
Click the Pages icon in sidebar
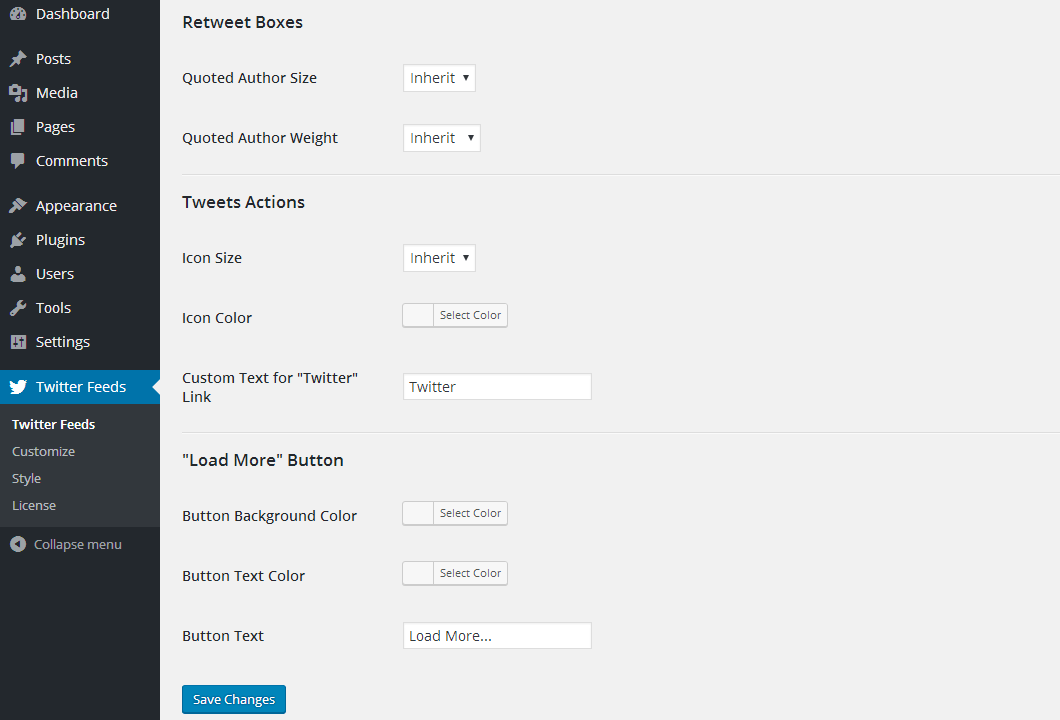18,127
